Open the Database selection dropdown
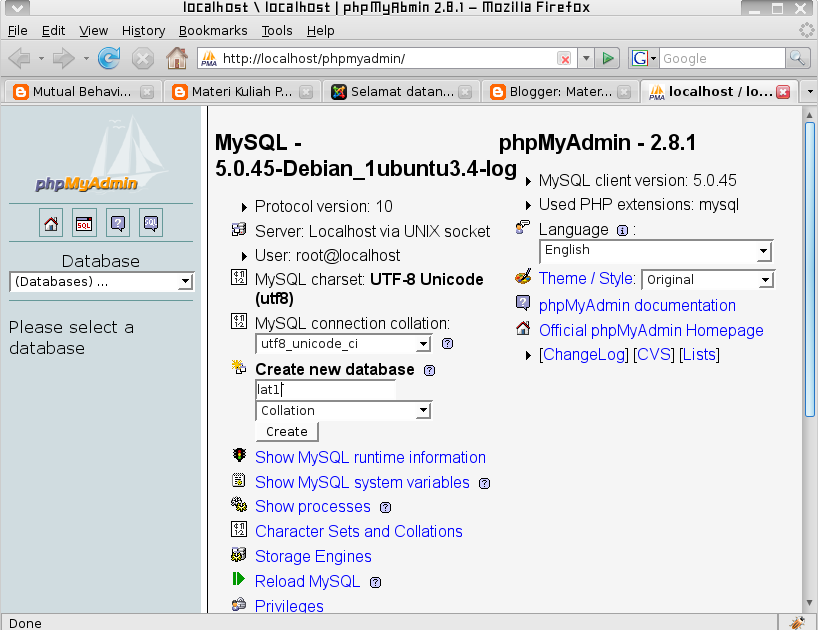Screen dimensions: 818x630 tap(102, 282)
